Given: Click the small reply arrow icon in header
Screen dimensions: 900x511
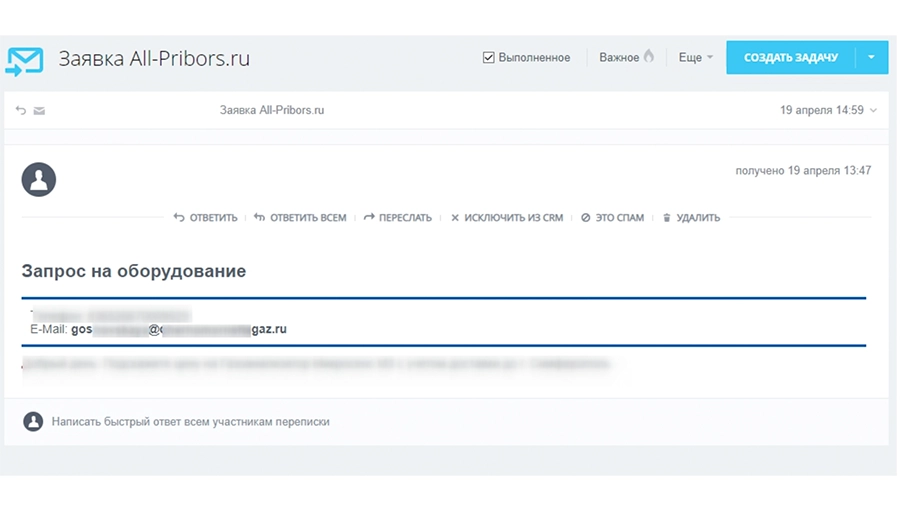Looking at the screenshot, I should pos(21,111).
